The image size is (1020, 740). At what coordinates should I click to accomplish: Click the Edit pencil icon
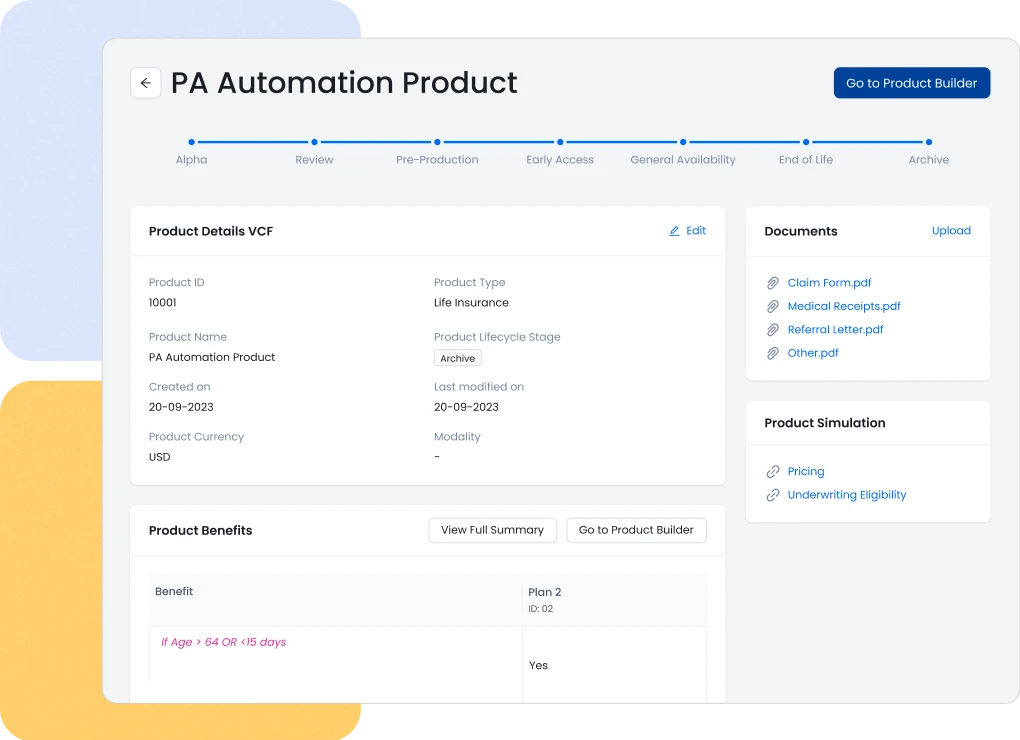click(674, 231)
